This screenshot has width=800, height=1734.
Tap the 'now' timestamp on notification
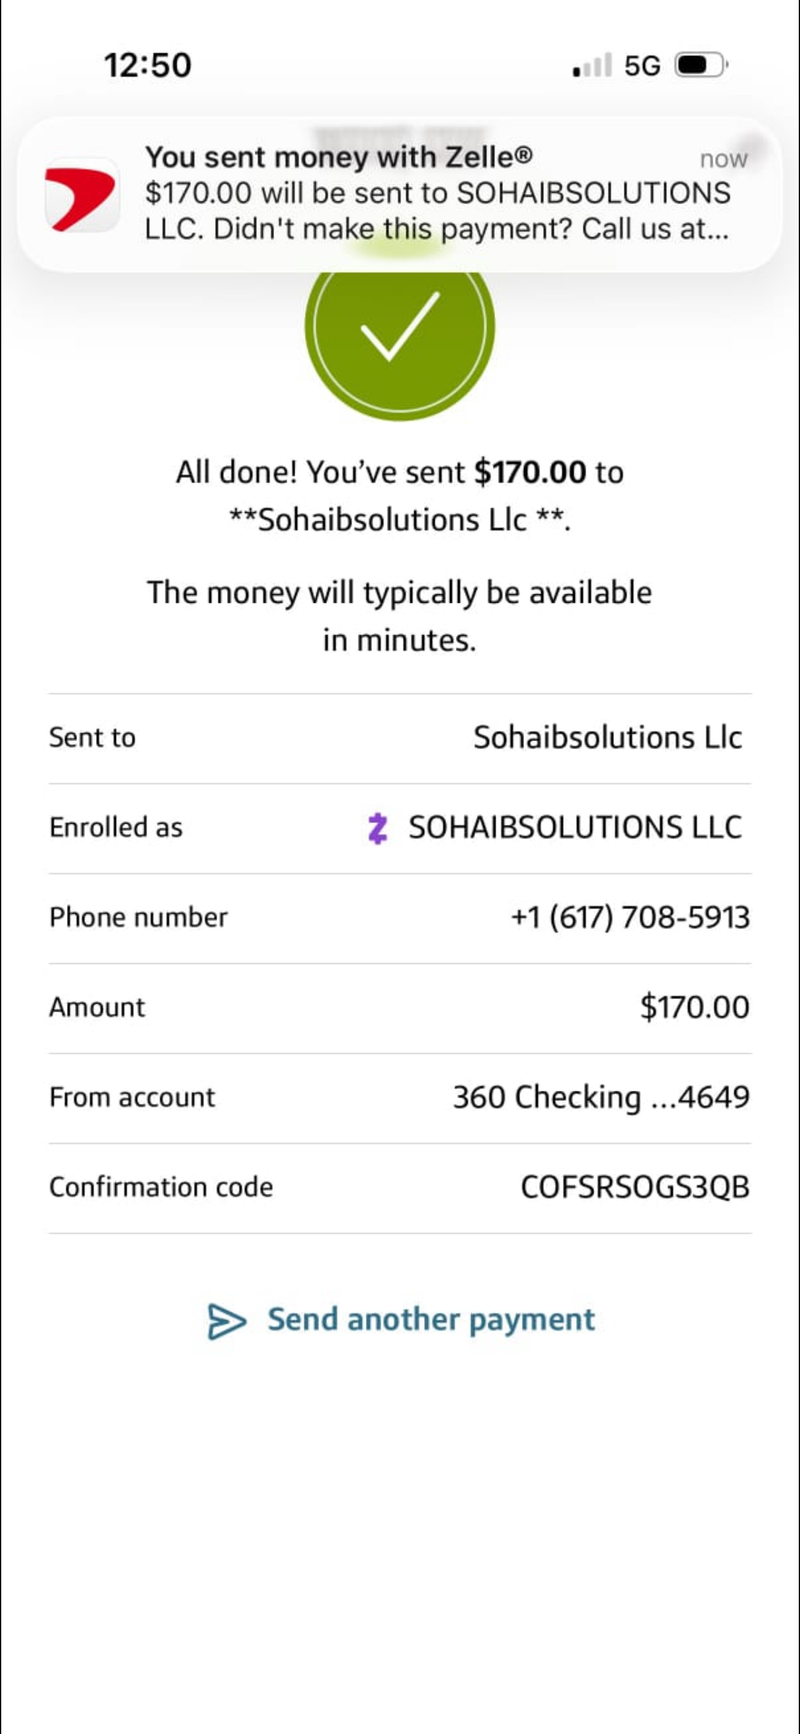(723, 159)
